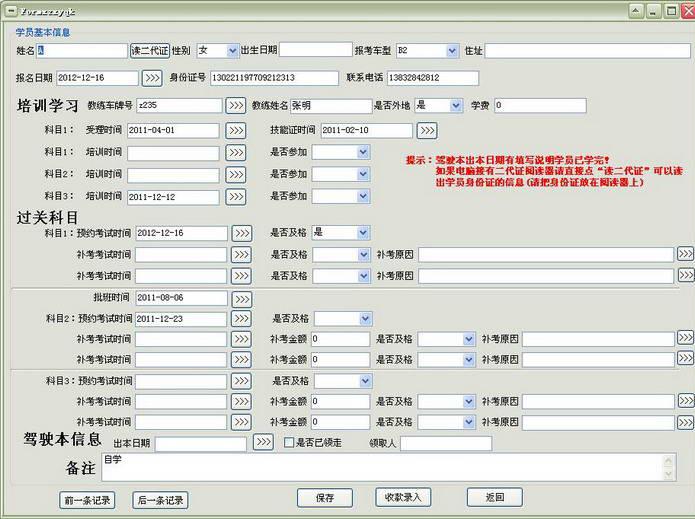Click the 受理时间 field showing 2011-04-01

[x=173, y=130]
